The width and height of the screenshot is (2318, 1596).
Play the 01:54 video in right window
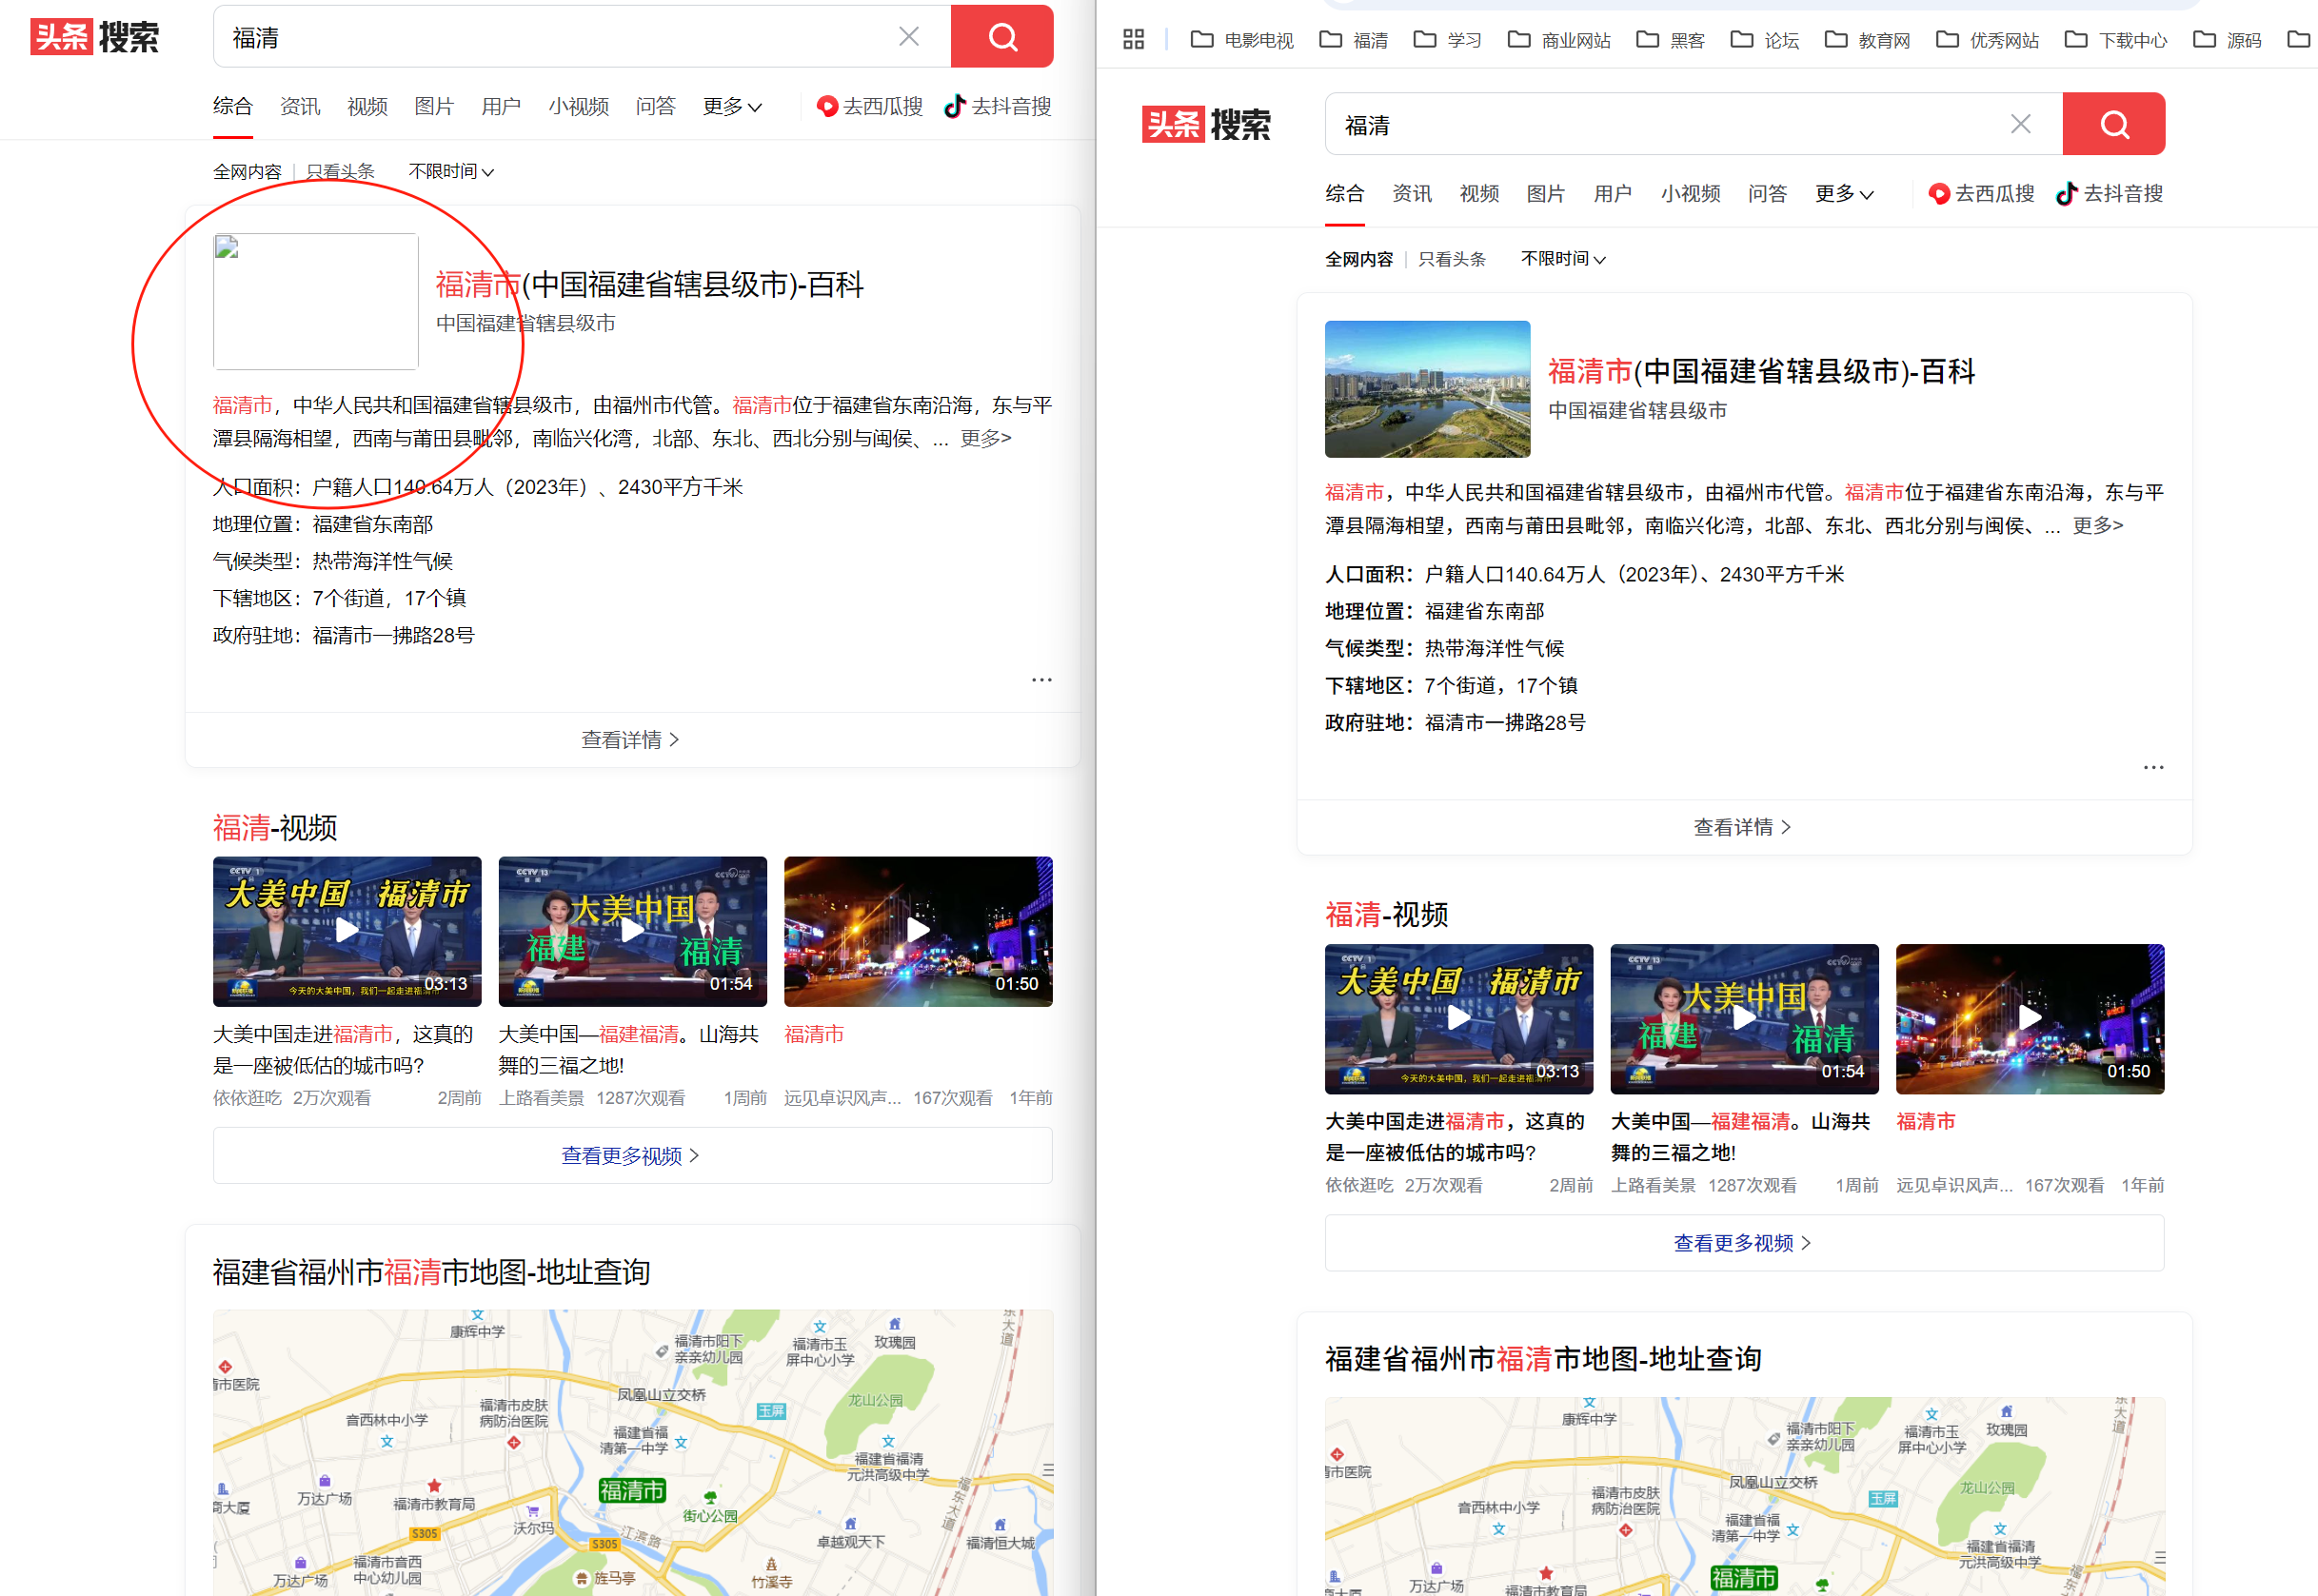[1744, 1018]
